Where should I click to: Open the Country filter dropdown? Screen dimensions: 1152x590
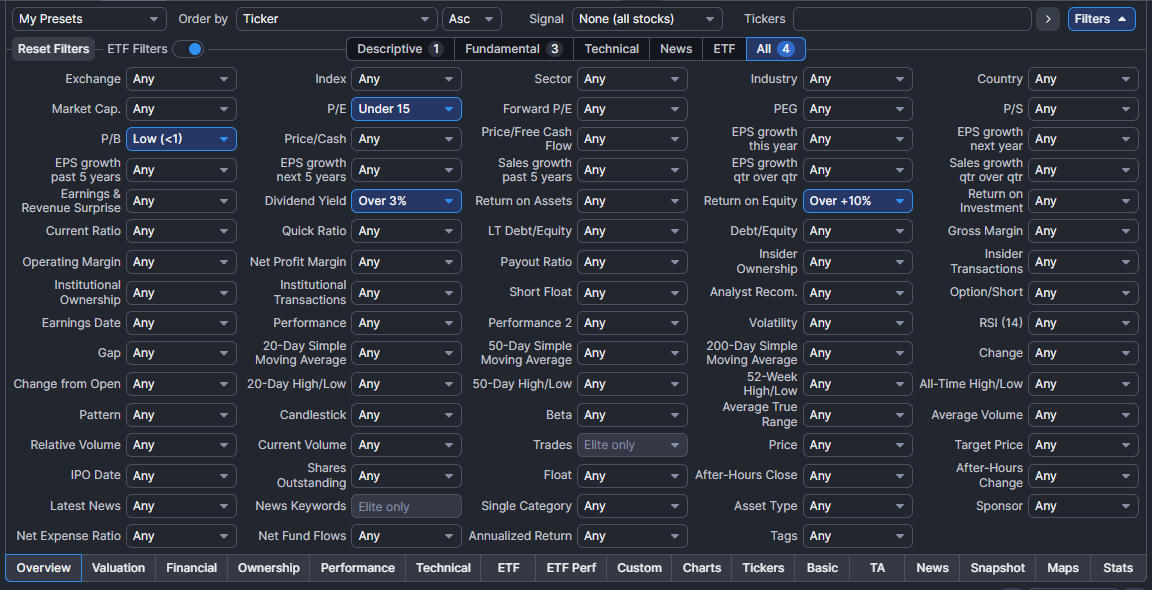1083,79
